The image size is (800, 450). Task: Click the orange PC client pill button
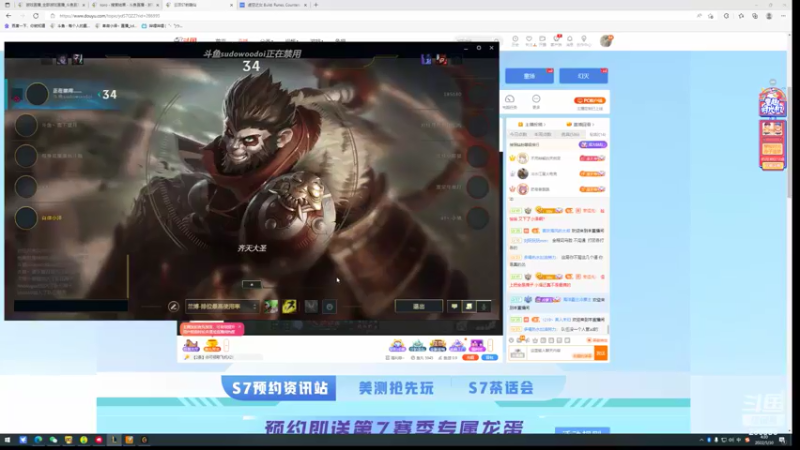tap(590, 101)
